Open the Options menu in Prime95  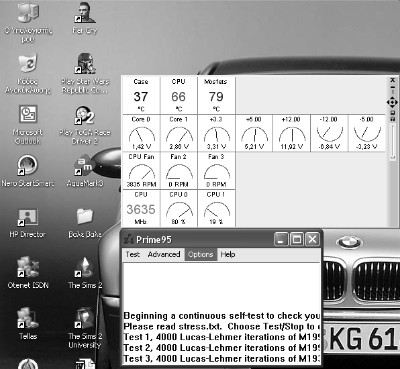pyautogui.click(x=201, y=254)
